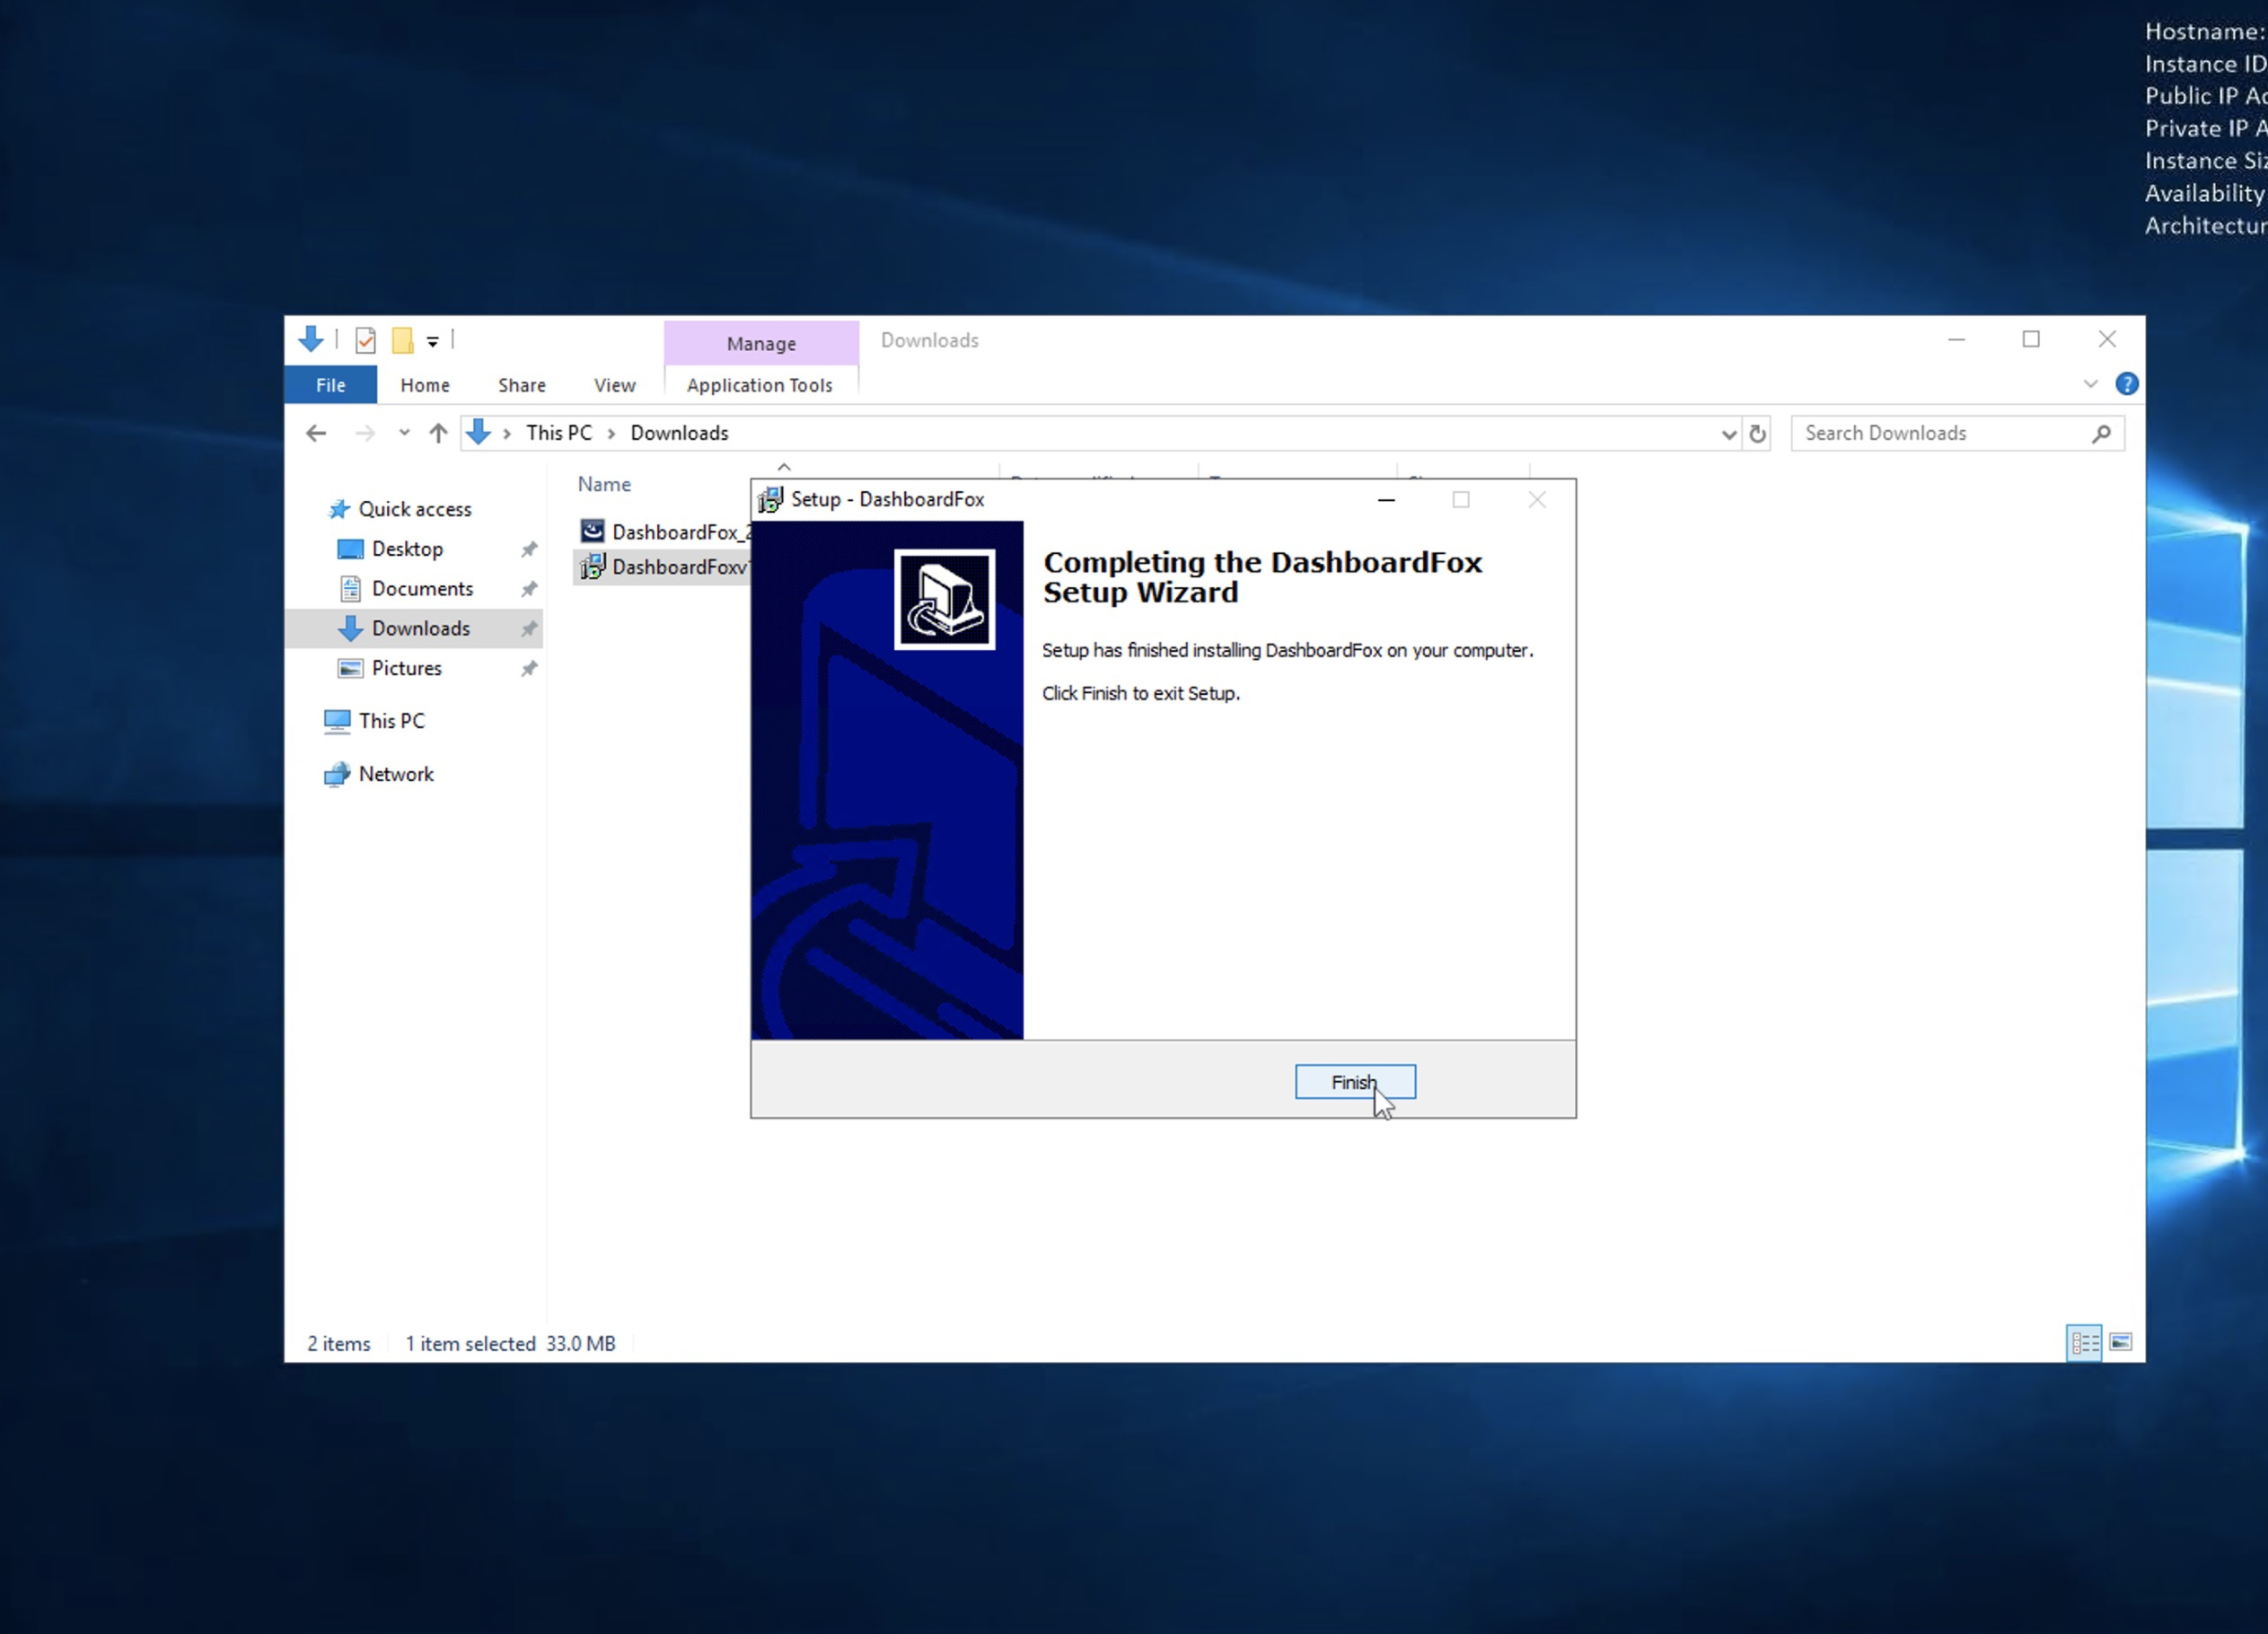Switch to the Home ribbon tab
The height and width of the screenshot is (1634, 2268).
coord(425,385)
